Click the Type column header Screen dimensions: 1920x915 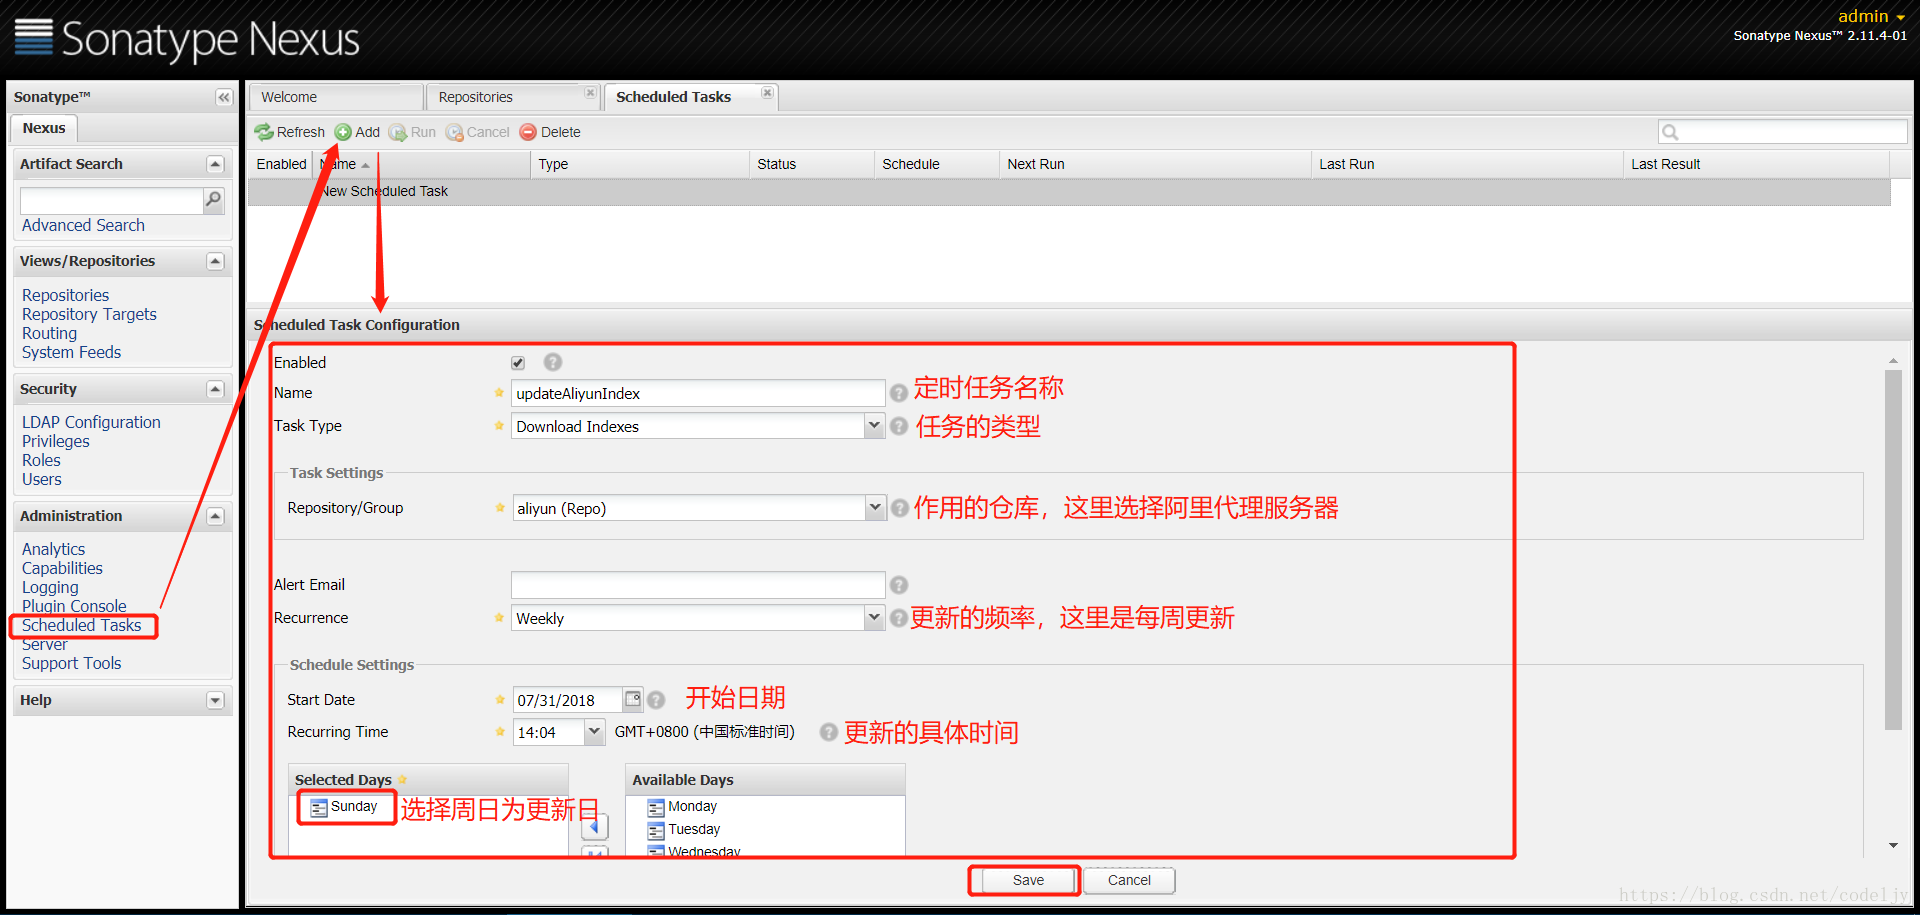(x=640, y=164)
